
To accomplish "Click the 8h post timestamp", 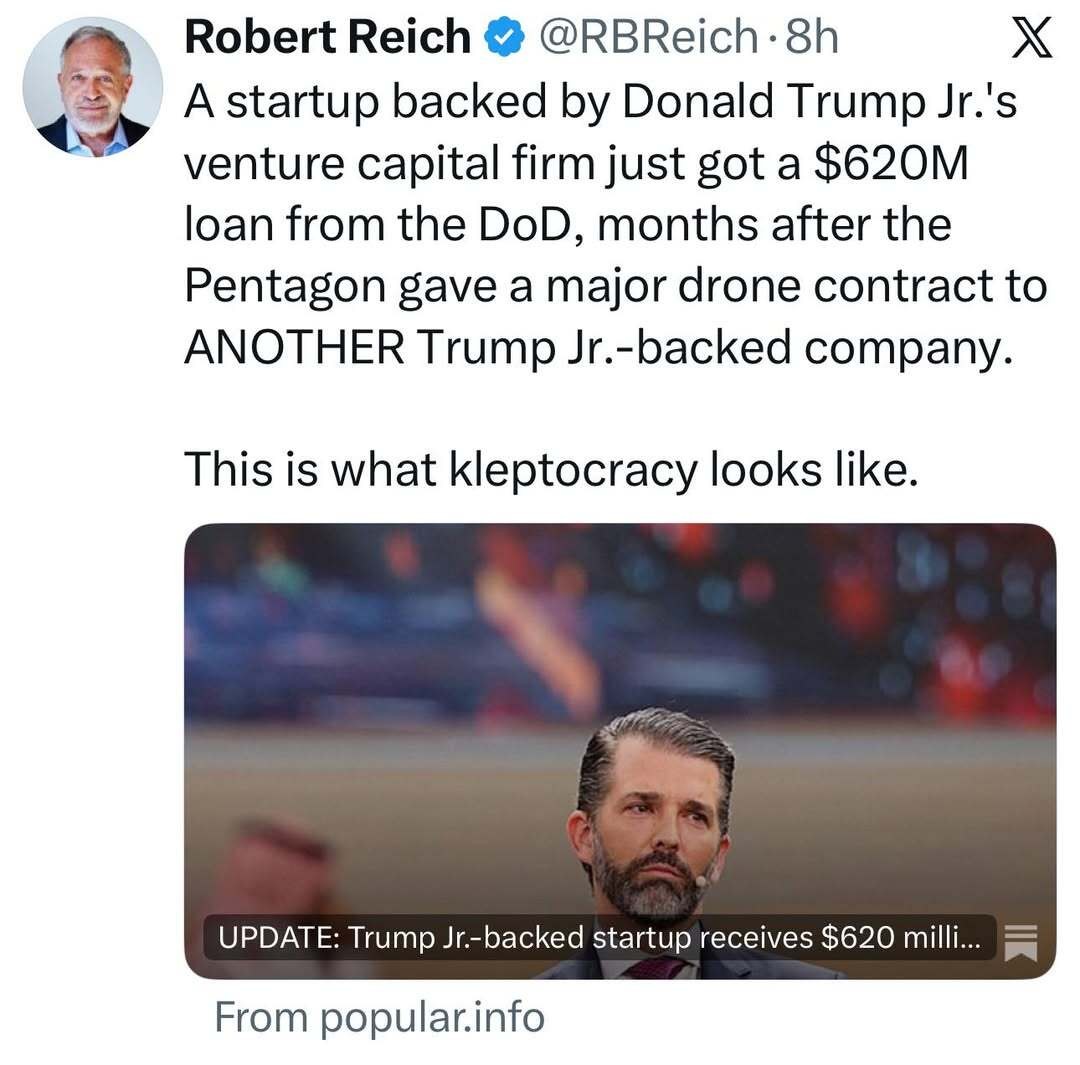I will point(811,39).
